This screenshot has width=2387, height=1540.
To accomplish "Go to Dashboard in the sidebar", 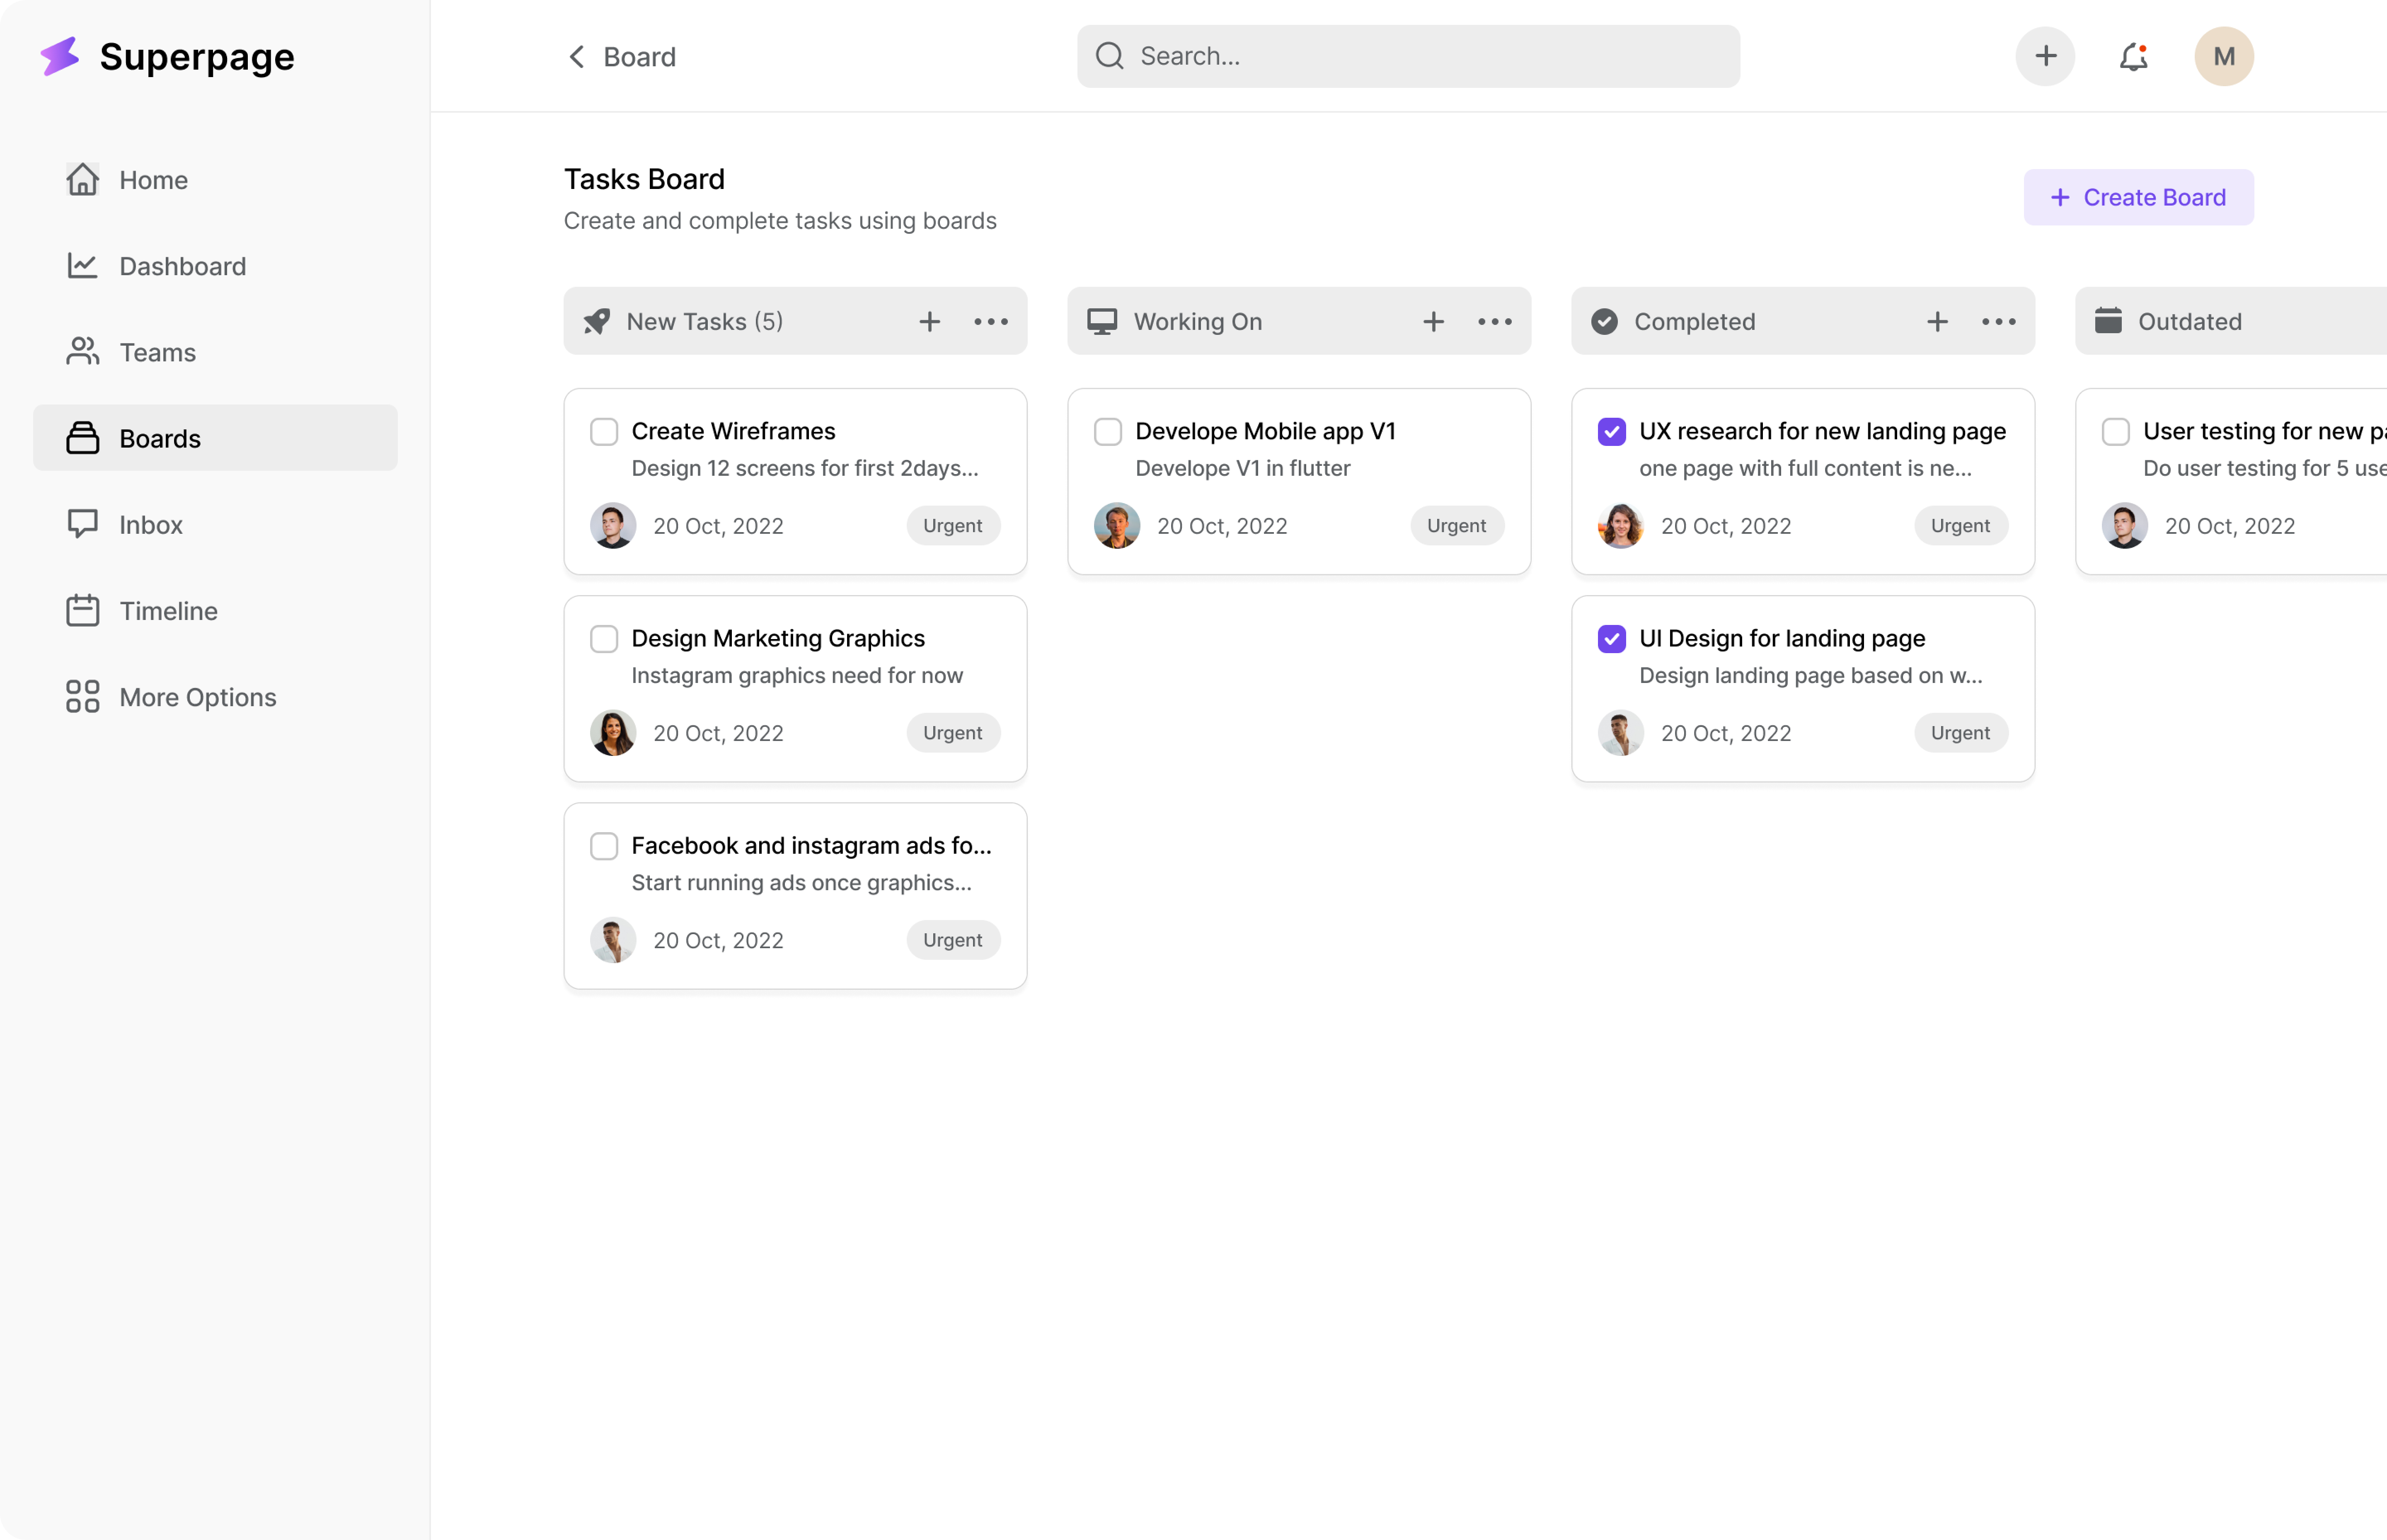I will click(x=182, y=266).
